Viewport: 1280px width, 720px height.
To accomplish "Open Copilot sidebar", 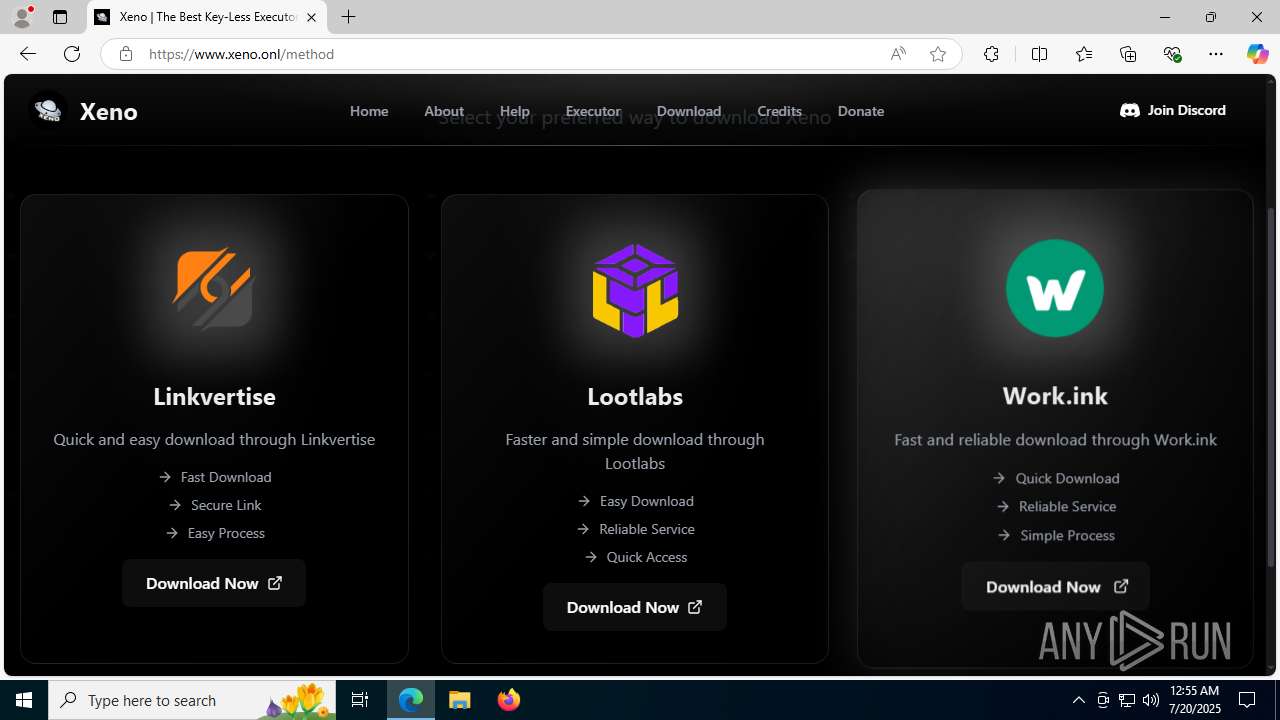I will point(1257,54).
